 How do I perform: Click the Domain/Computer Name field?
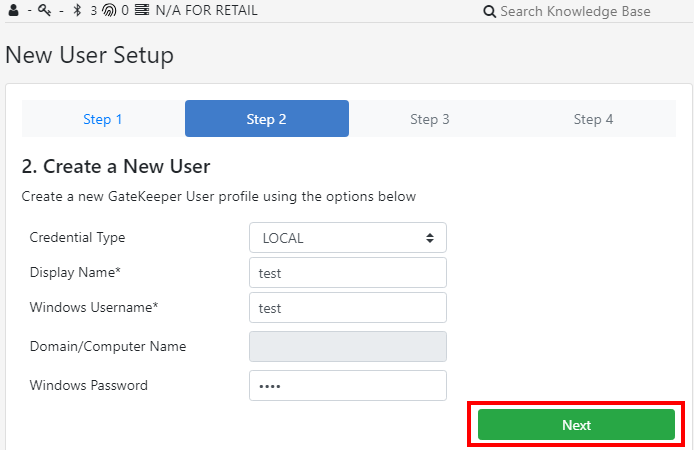click(347, 346)
